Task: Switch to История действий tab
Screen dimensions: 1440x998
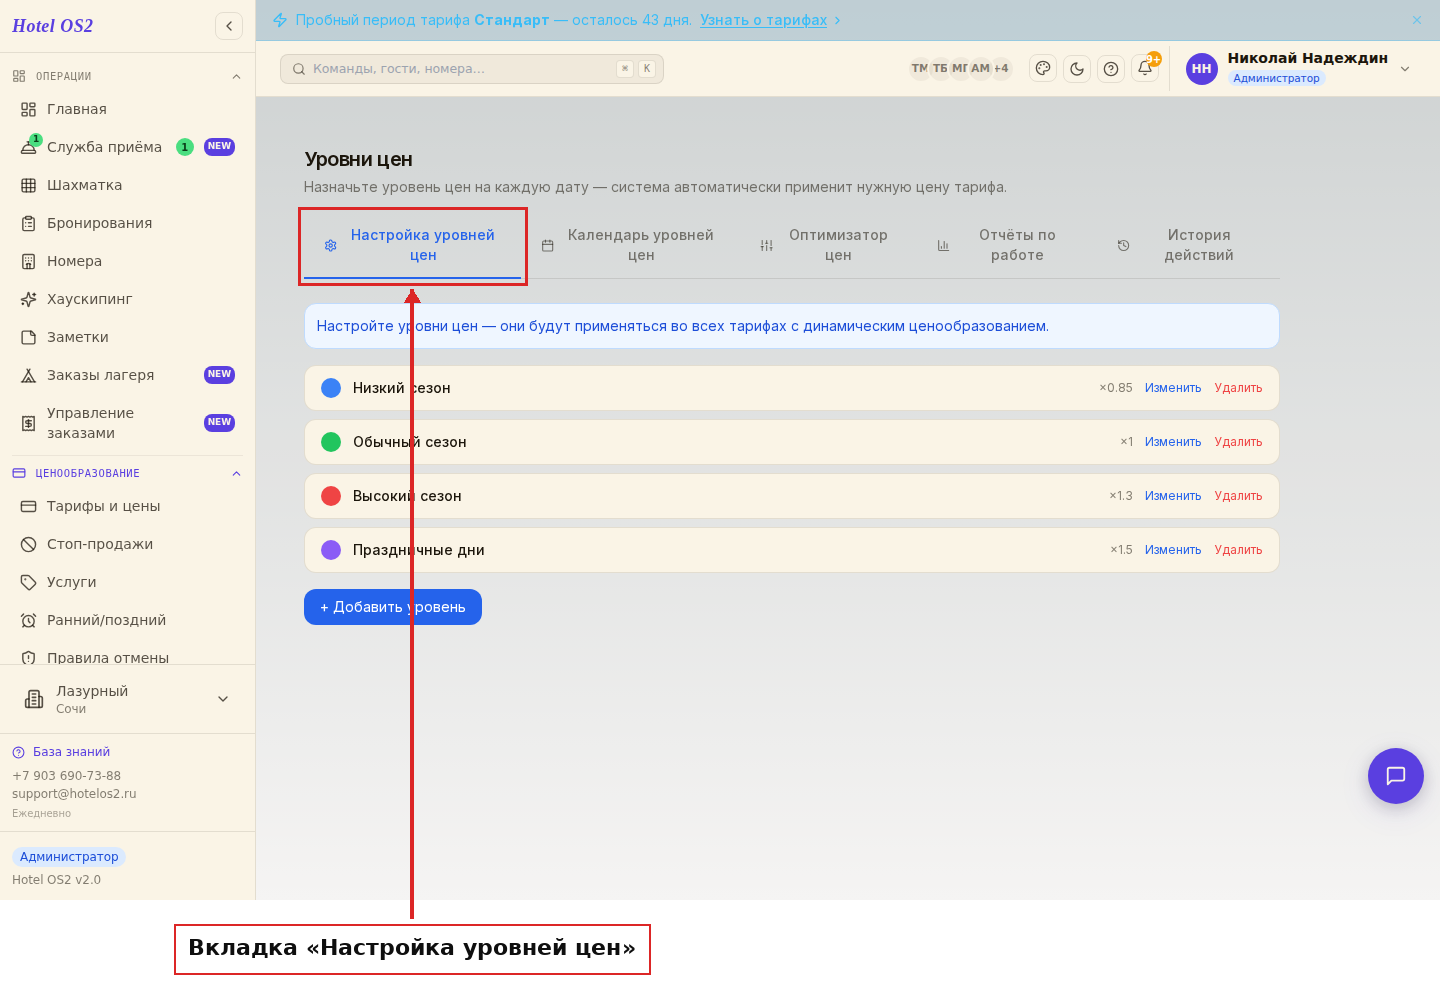Action: click(1186, 245)
